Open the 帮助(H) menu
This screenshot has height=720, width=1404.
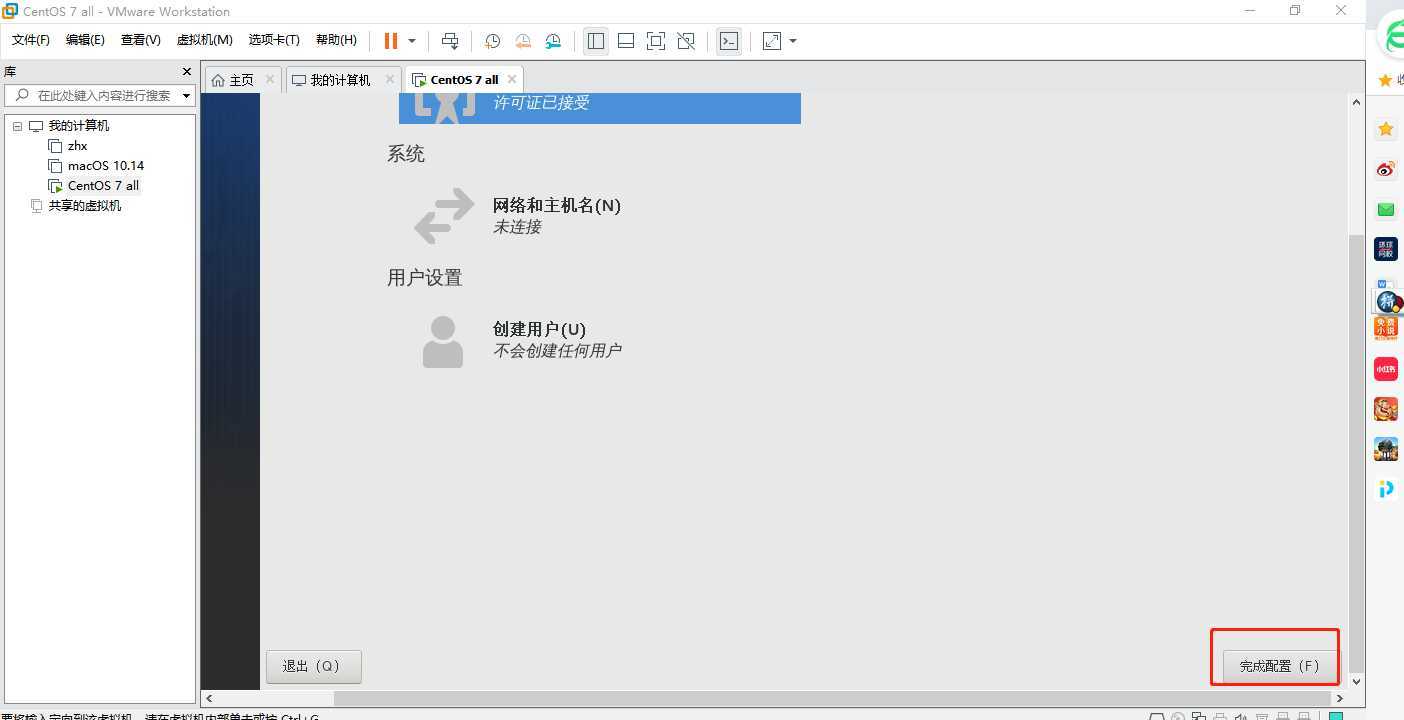[336, 40]
